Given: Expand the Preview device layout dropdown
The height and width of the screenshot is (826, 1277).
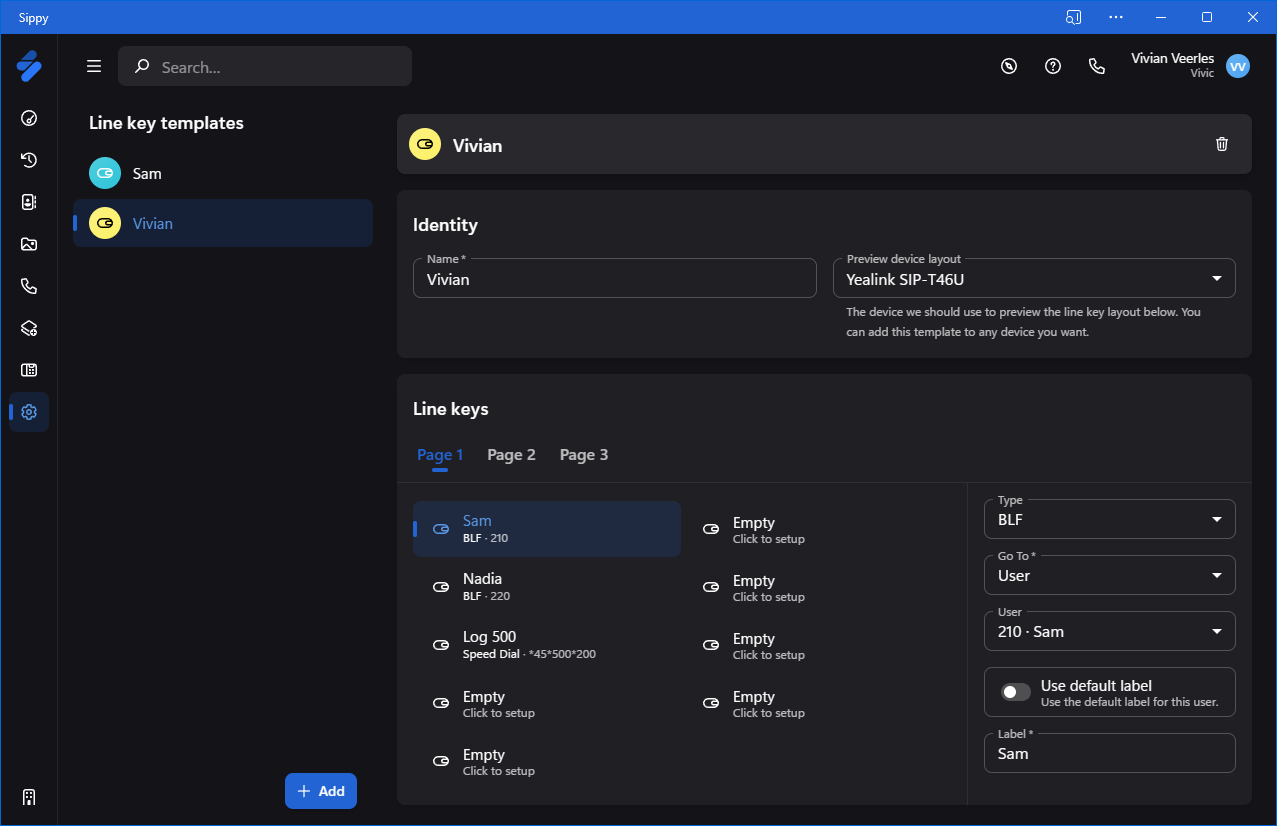Looking at the screenshot, I should pos(1033,279).
